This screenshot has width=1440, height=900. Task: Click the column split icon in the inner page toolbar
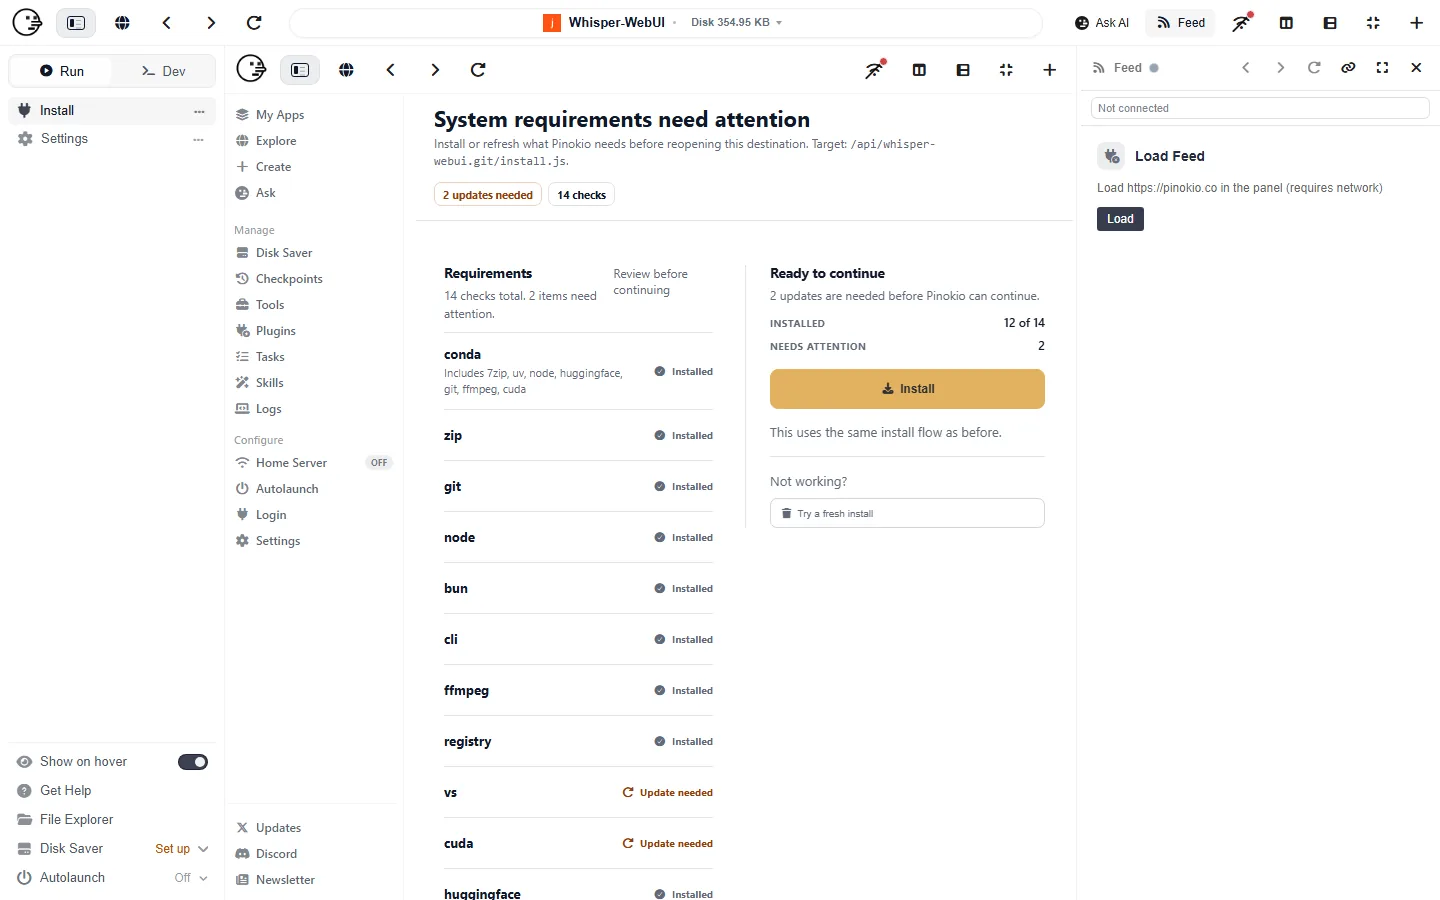click(x=919, y=70)
